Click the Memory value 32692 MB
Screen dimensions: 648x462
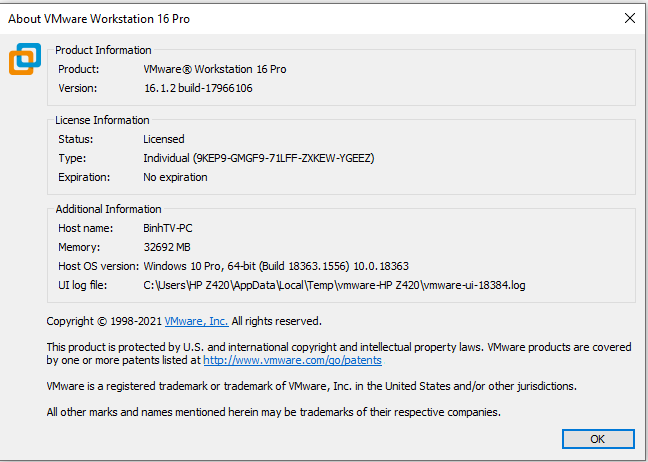click(167, 247)
